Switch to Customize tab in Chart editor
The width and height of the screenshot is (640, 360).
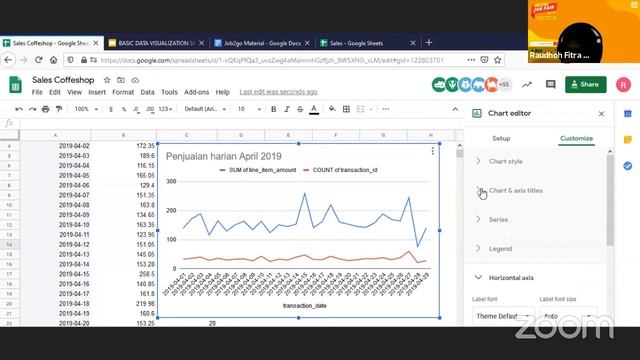click(576, 138)
